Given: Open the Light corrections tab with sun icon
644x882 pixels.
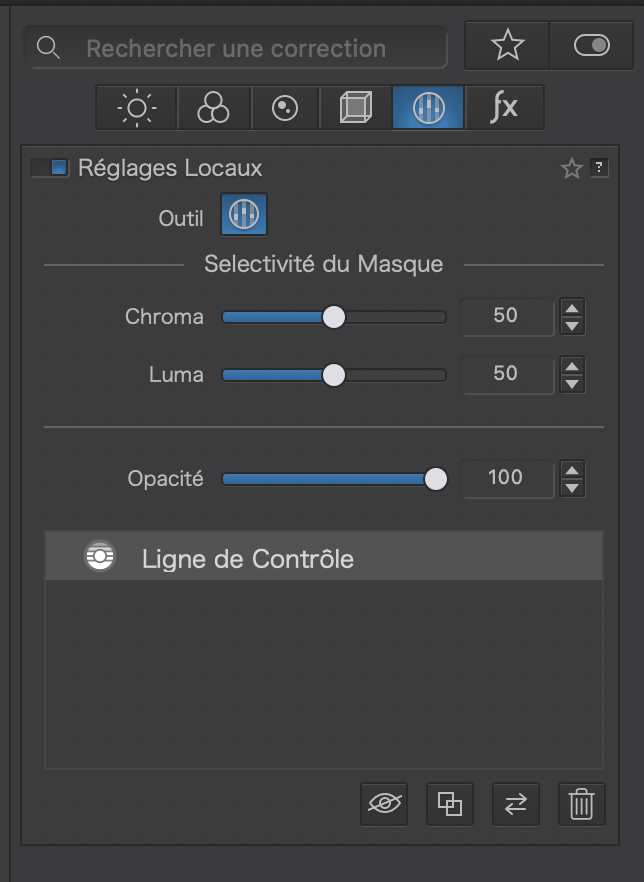Looking at the screenshot, I should pyautogui.click(x=137, y=108).
